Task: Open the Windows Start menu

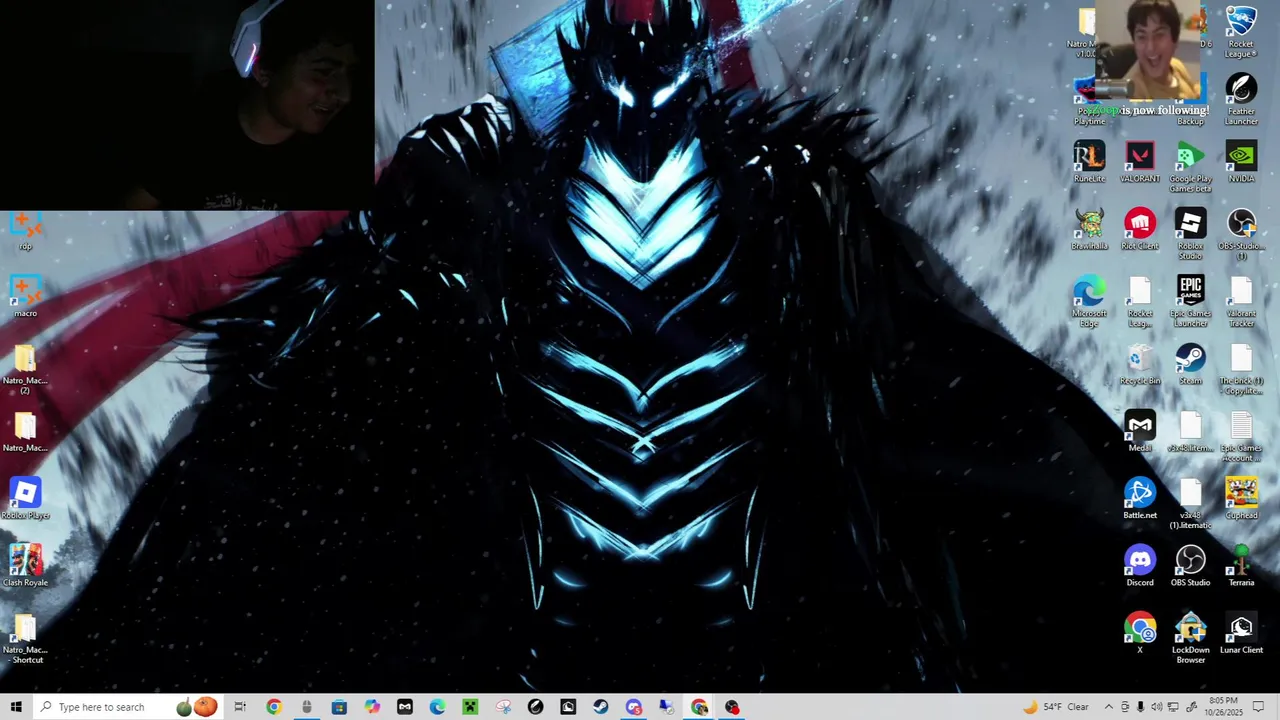Action: (x=16, y=707)
